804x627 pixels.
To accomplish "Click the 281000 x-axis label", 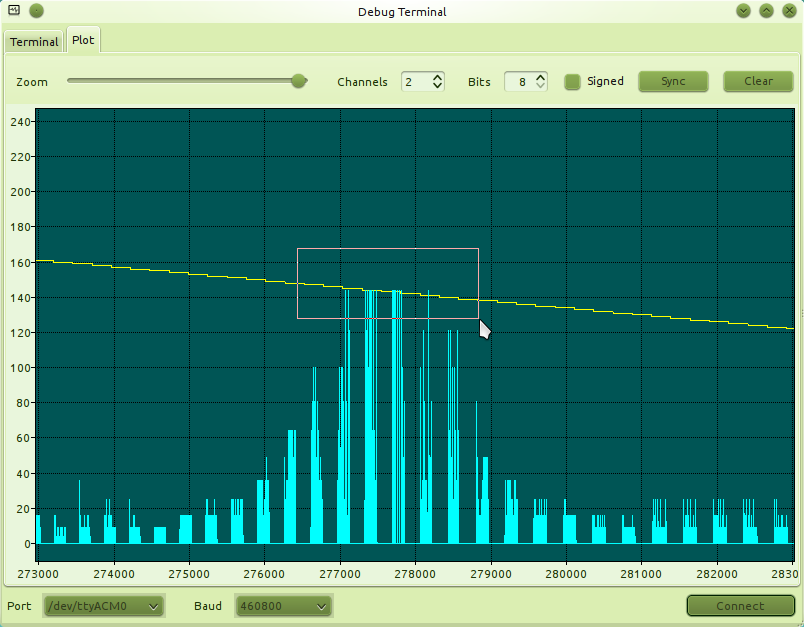I will [x=641, y=574].
